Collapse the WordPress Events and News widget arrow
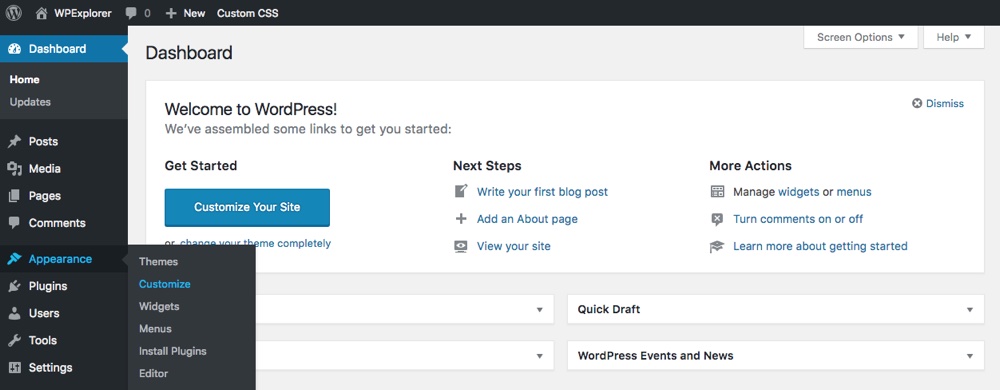The image size is (1000, 390). tap(970, 356)
